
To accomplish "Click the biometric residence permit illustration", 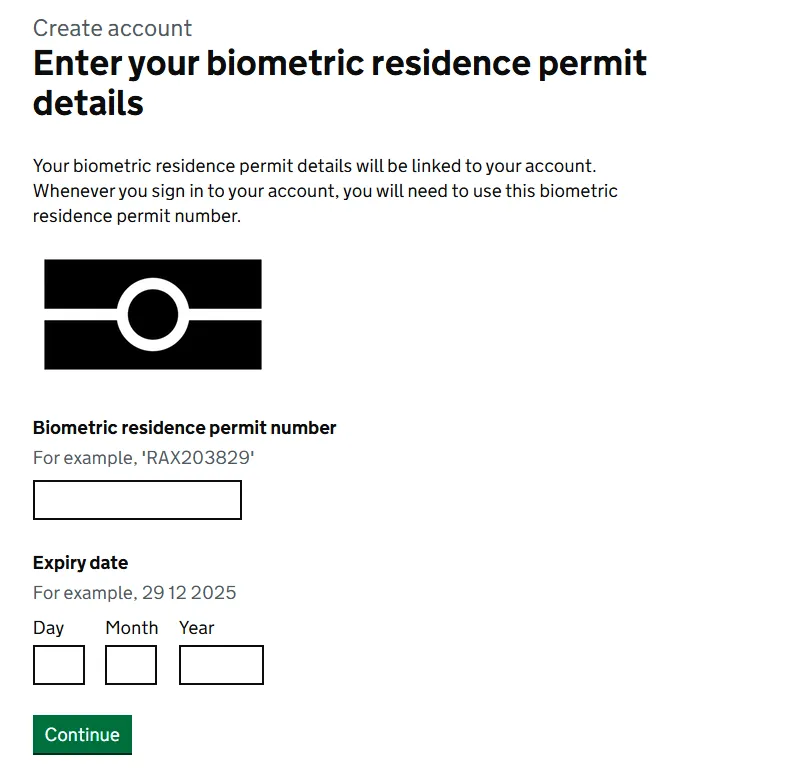I will point(152,314).
